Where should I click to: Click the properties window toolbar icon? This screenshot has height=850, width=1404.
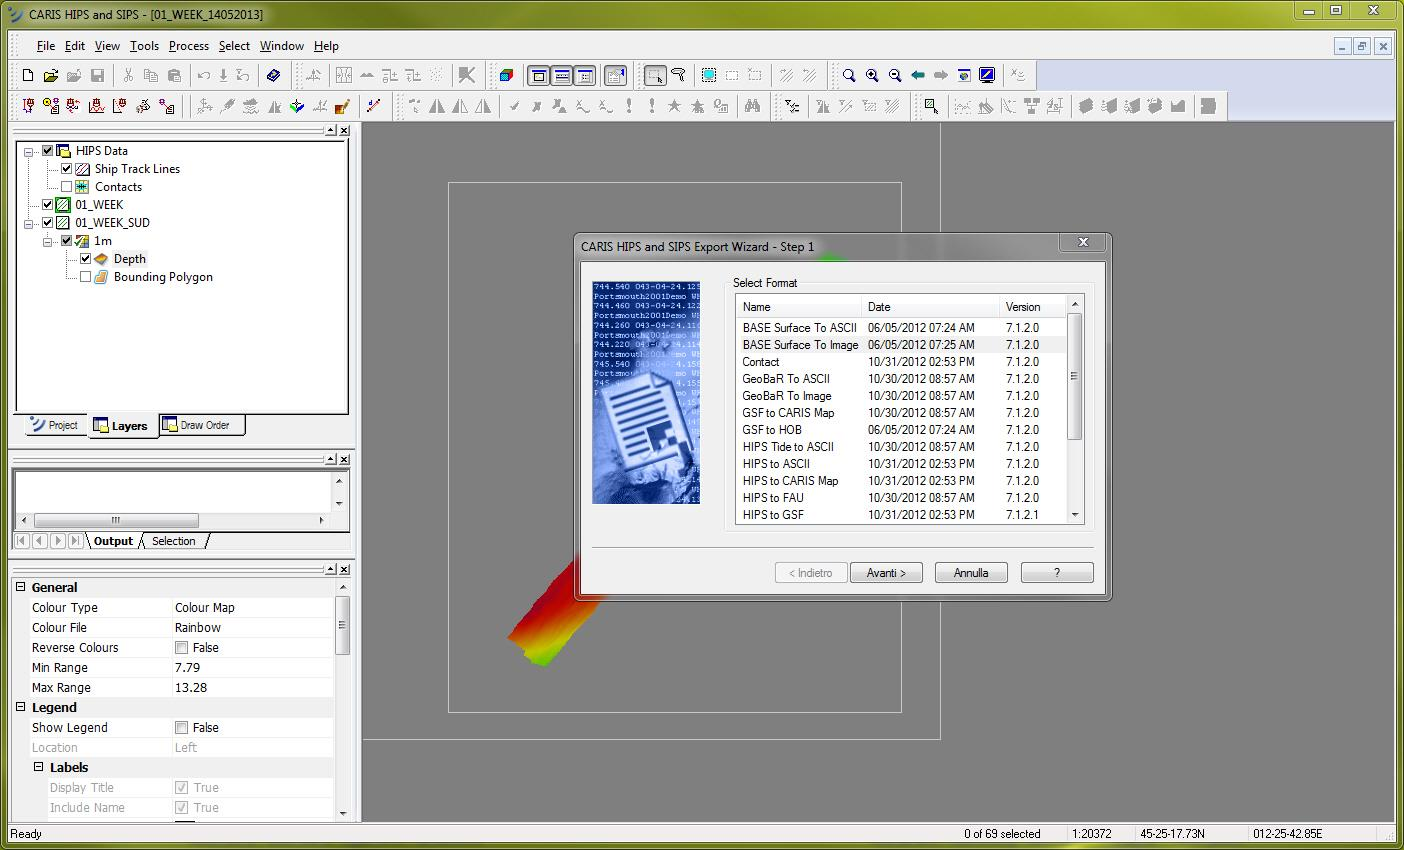click(x=616, y=75)
